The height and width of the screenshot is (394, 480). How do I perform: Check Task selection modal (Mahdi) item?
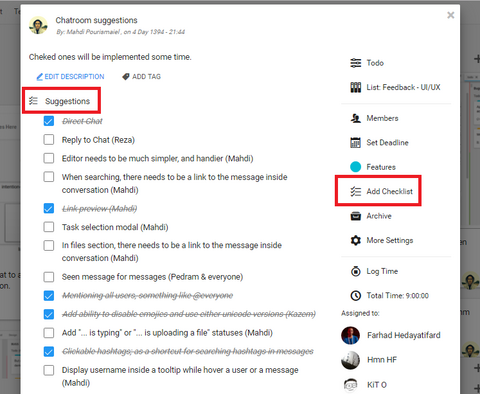49,227
